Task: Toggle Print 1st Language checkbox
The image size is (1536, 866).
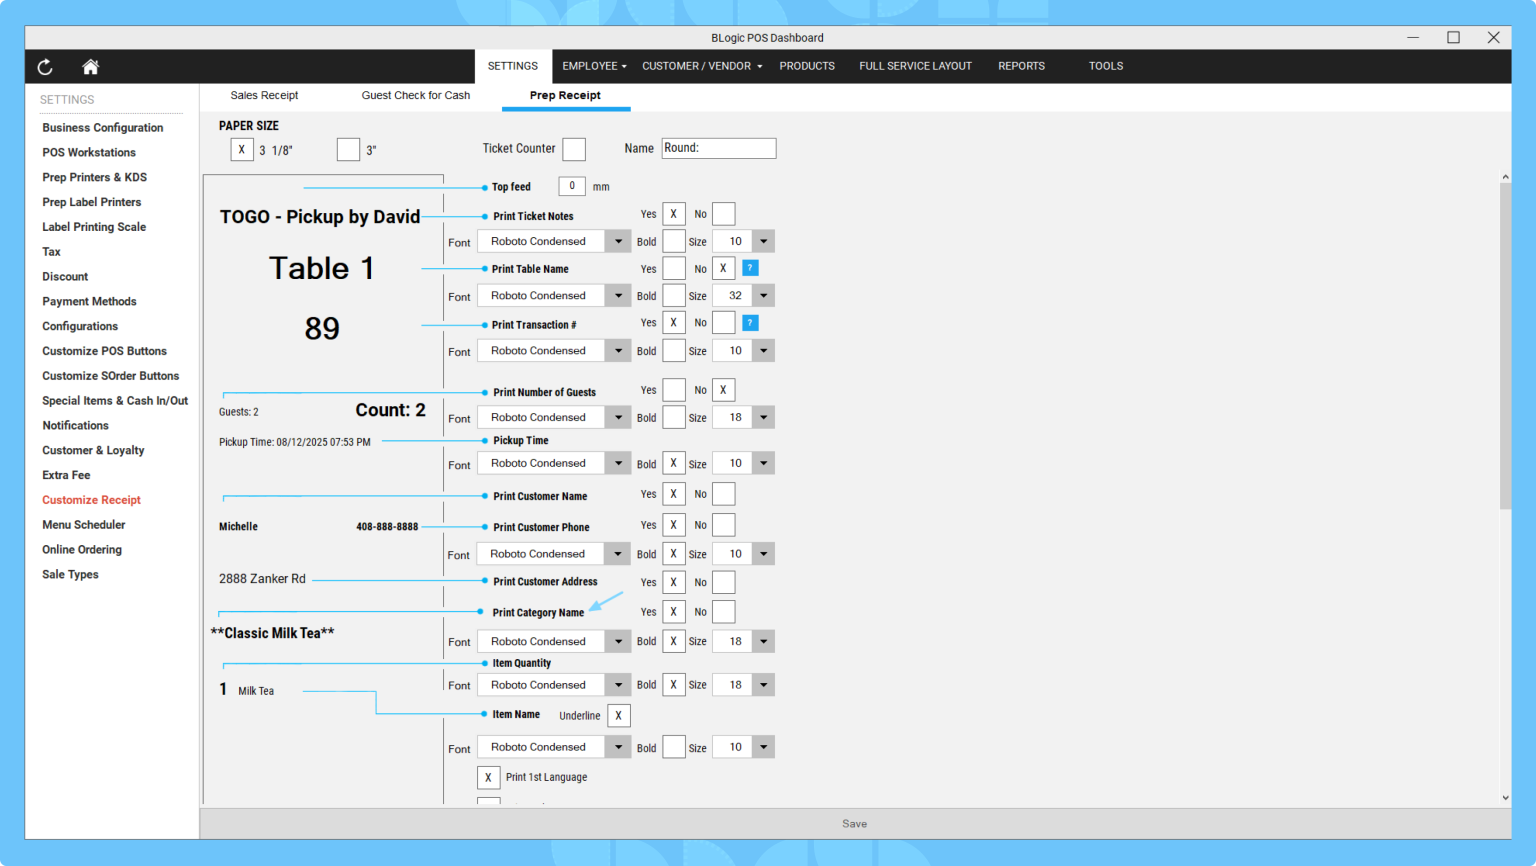Action: pyautogui.click(x=488, y=777)
